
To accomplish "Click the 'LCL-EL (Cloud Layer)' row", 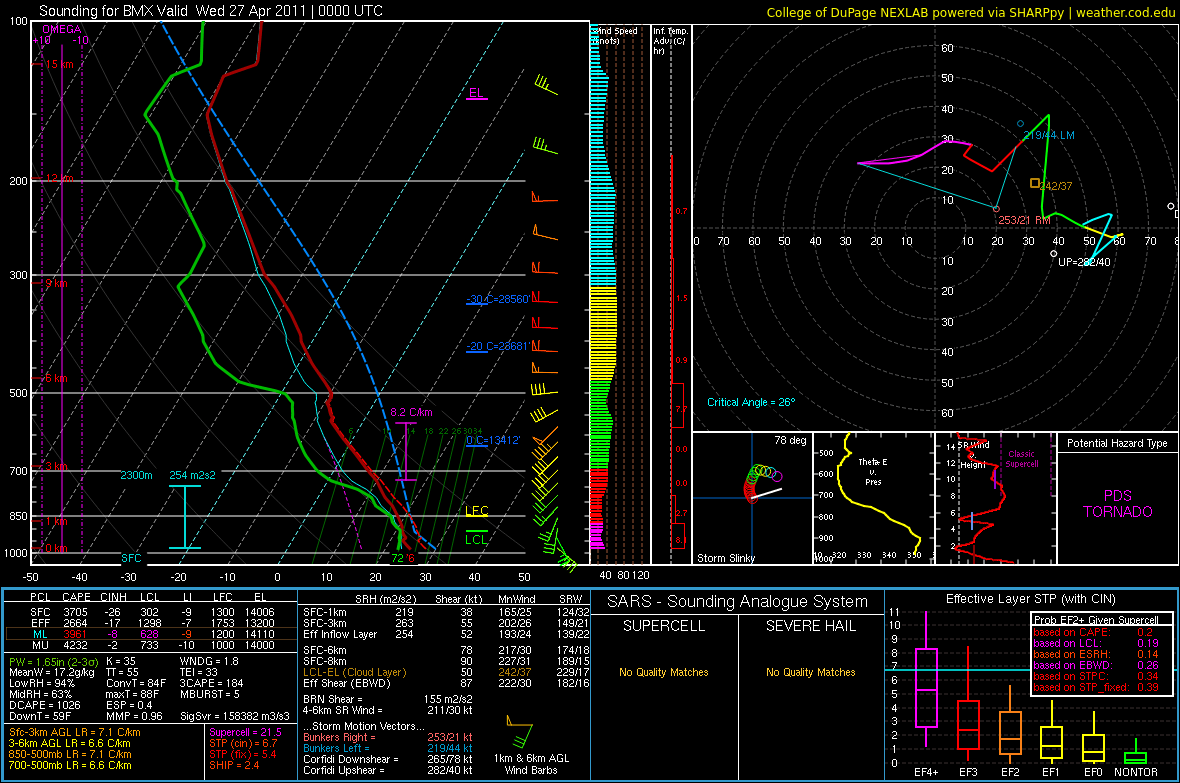I will (x=446, y=672).
